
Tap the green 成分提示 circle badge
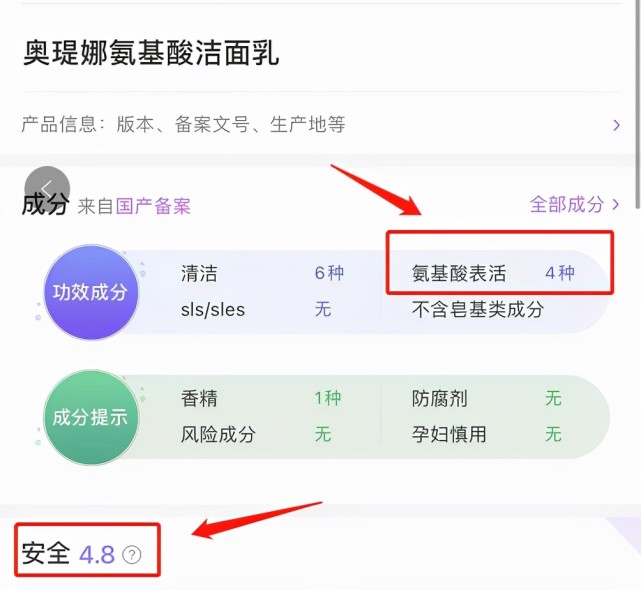[x=91, y=417]
